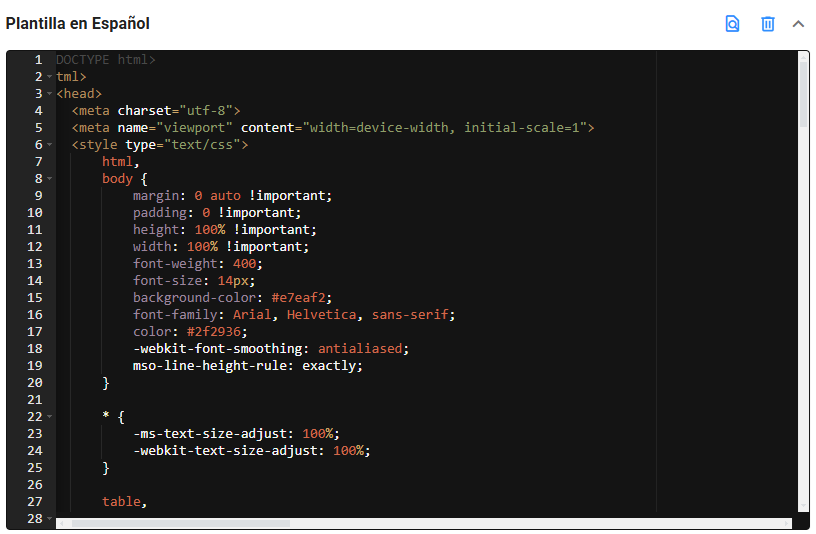816x534 pixels.
Task: Delete the Plantilla en Español template
Action: tap(767, 23)
